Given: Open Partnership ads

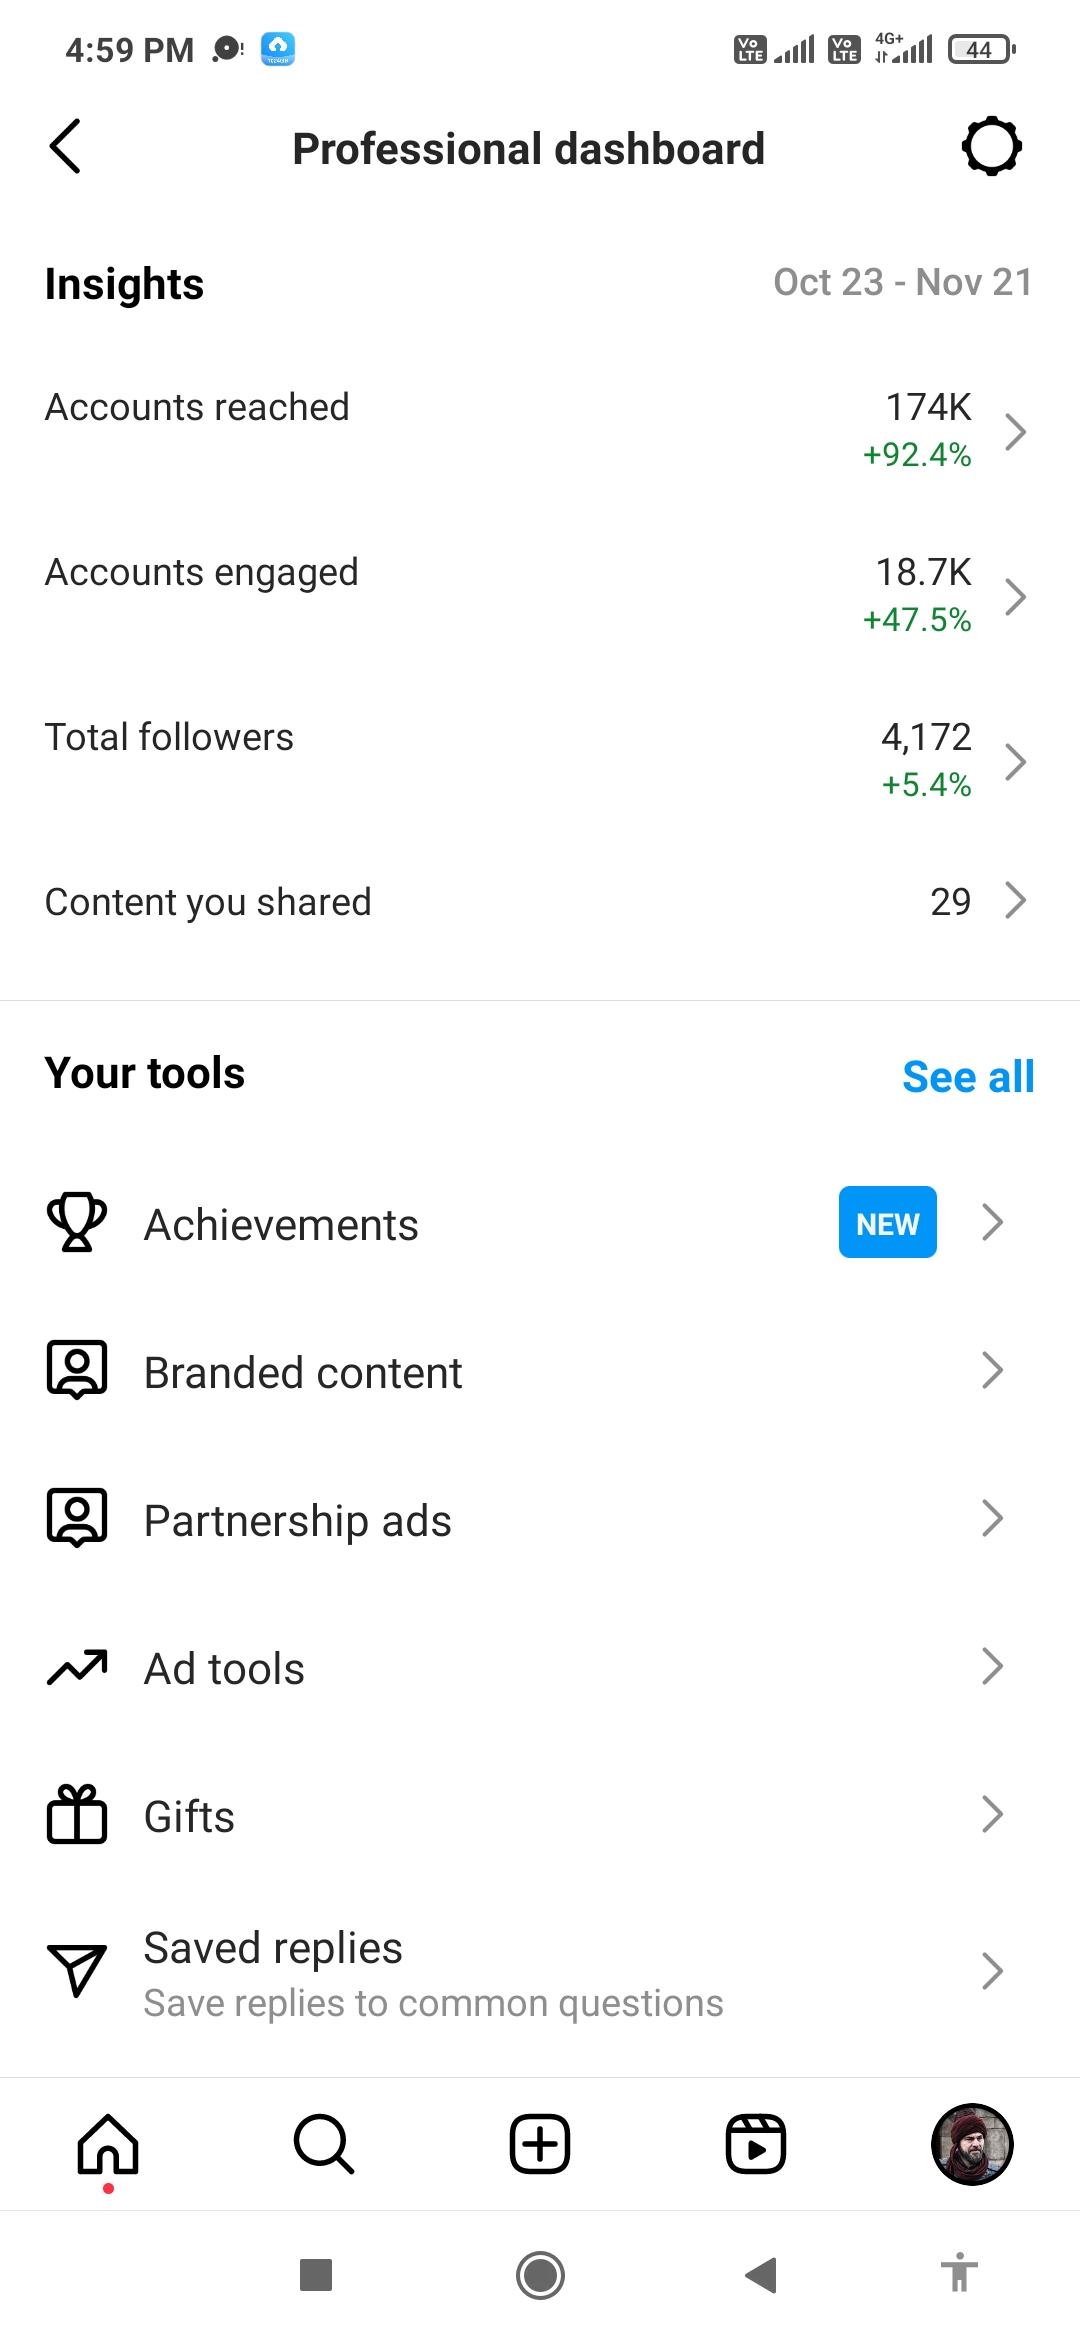Looking at the screenshot, I should click(x=540, y=1519).
